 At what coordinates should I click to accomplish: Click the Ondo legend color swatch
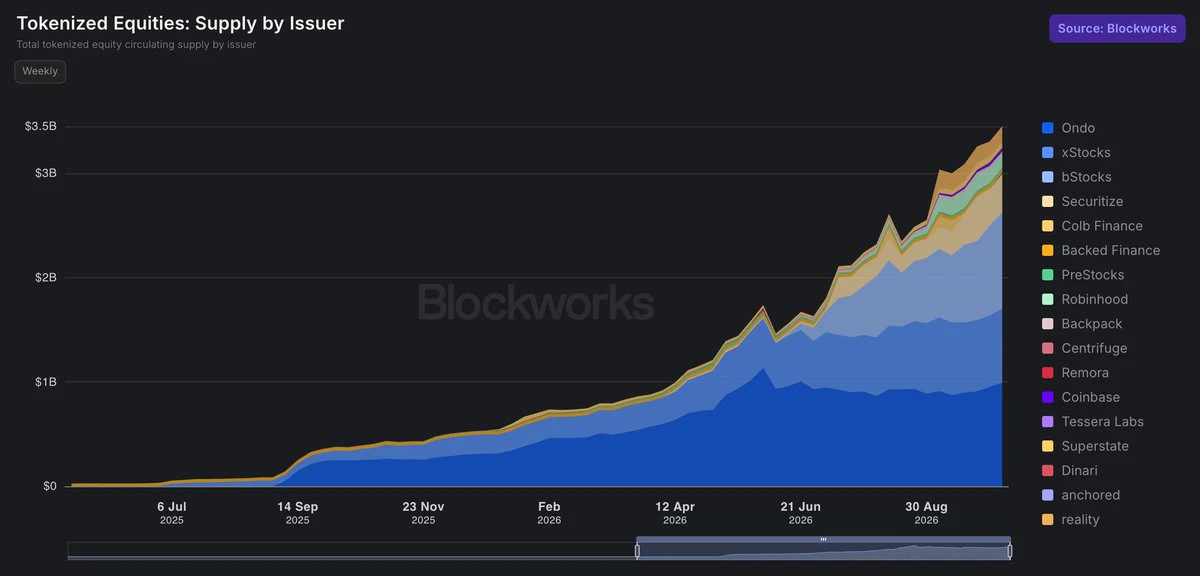click(1048, 128)
